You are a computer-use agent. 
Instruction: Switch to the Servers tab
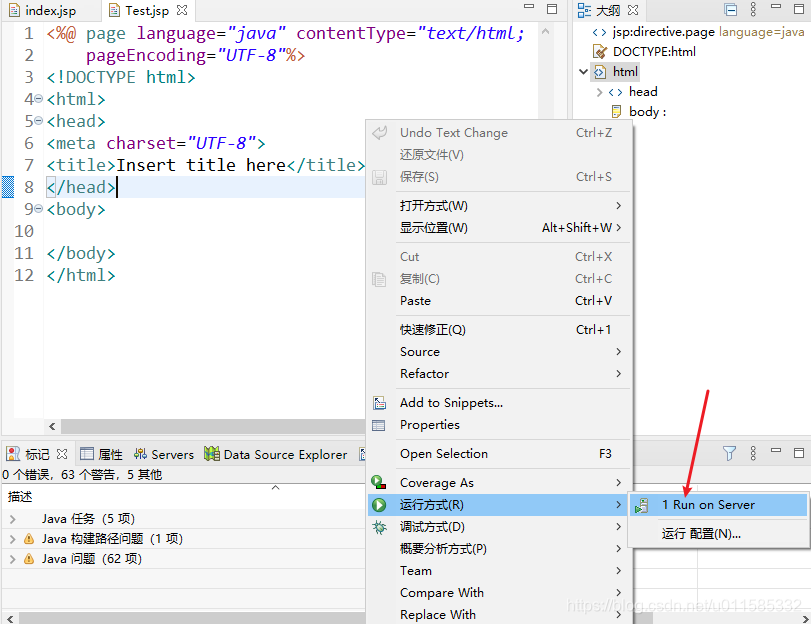point(163,454)
